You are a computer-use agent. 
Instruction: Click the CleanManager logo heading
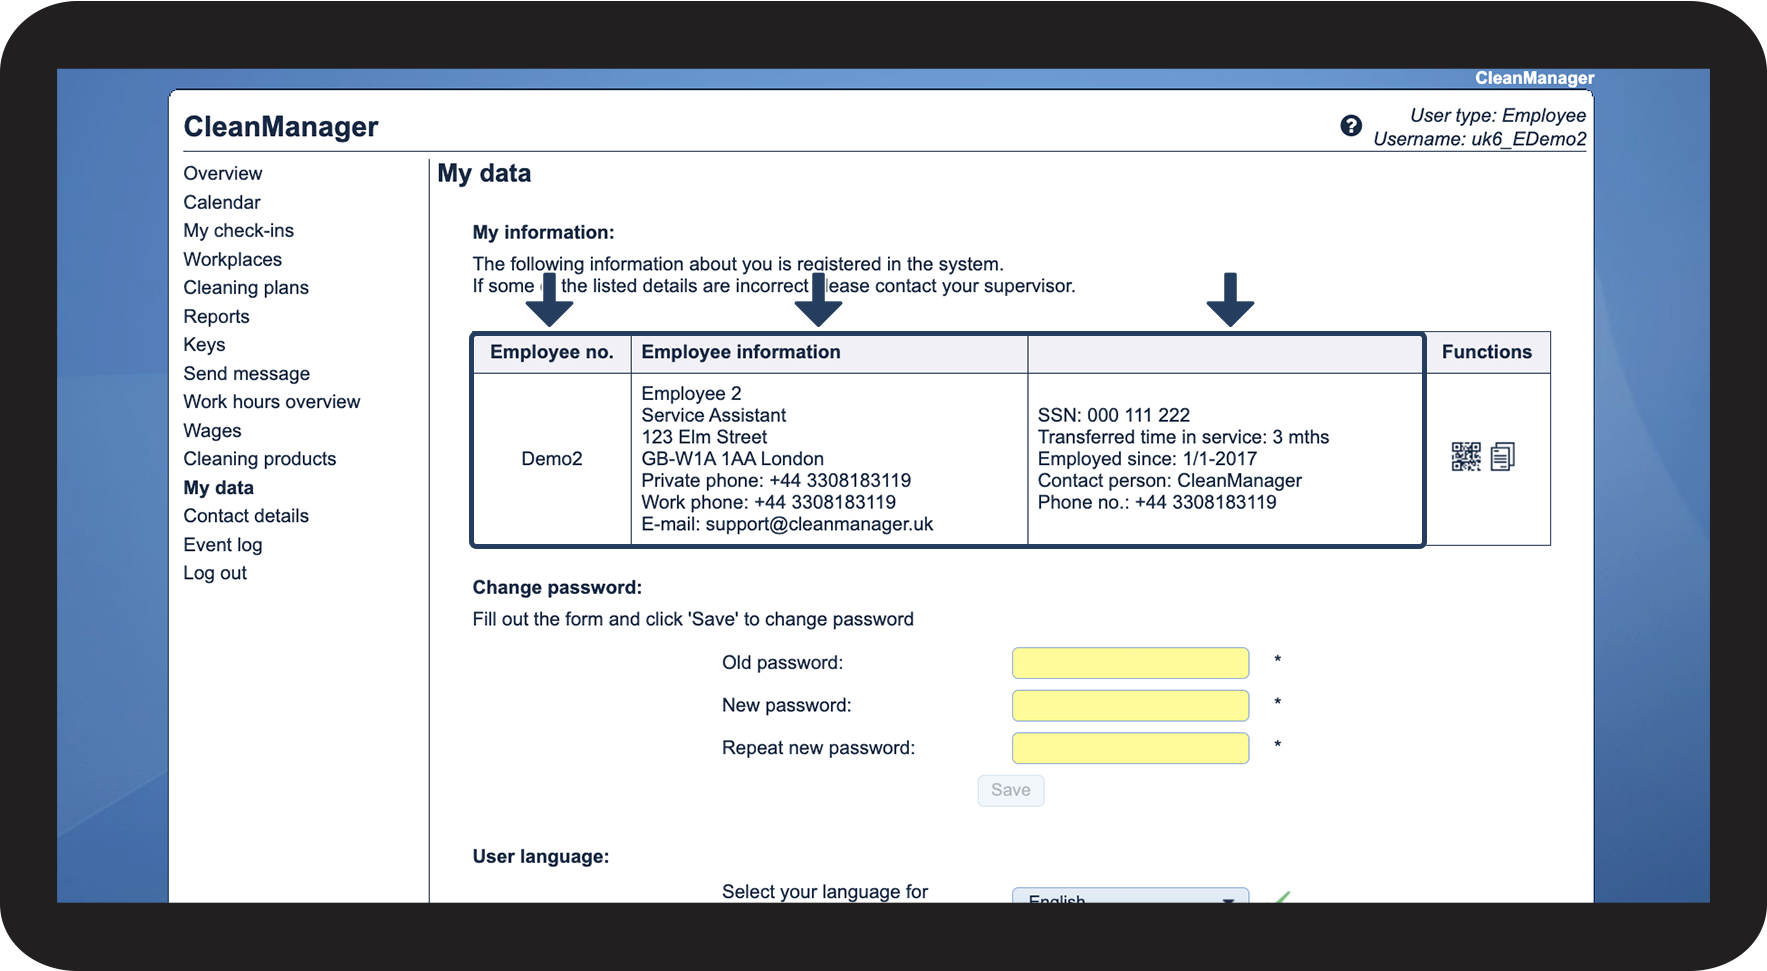281,127
